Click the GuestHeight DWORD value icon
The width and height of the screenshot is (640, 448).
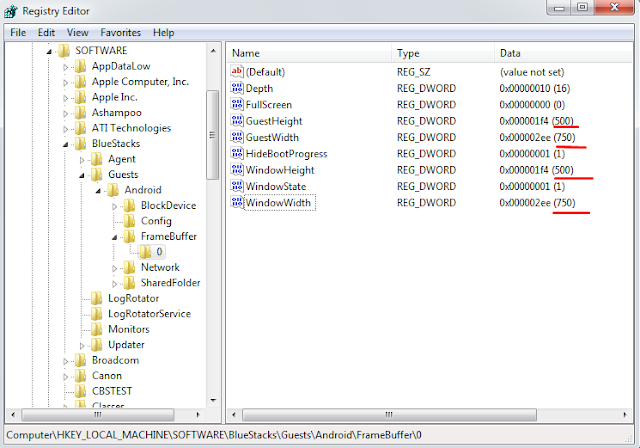pyautogui.click(x=237, y=121)
